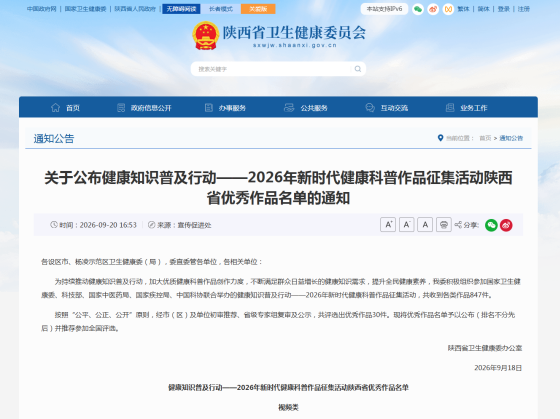Click the 通知公告 section heading
The width and height of the screenshot is (560, 419).
click(x=54, y=139)
